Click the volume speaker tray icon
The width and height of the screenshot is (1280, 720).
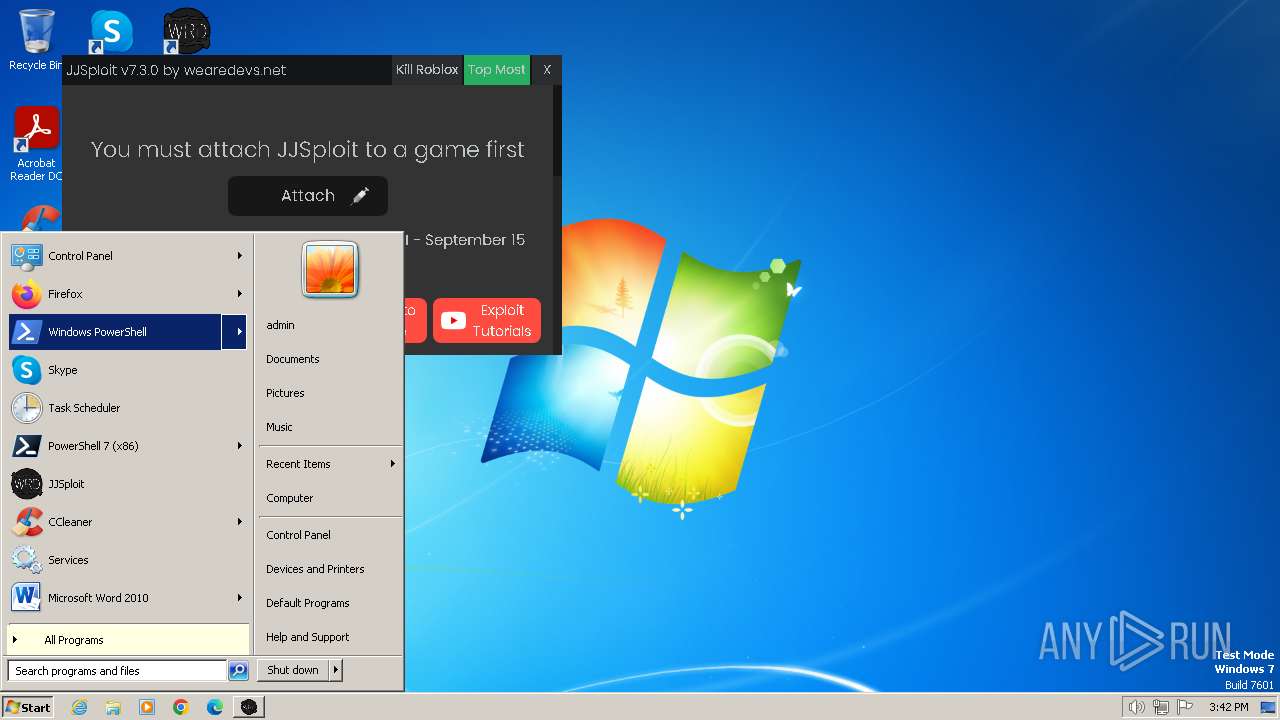pyautogui.click(x=1136, y=707)
